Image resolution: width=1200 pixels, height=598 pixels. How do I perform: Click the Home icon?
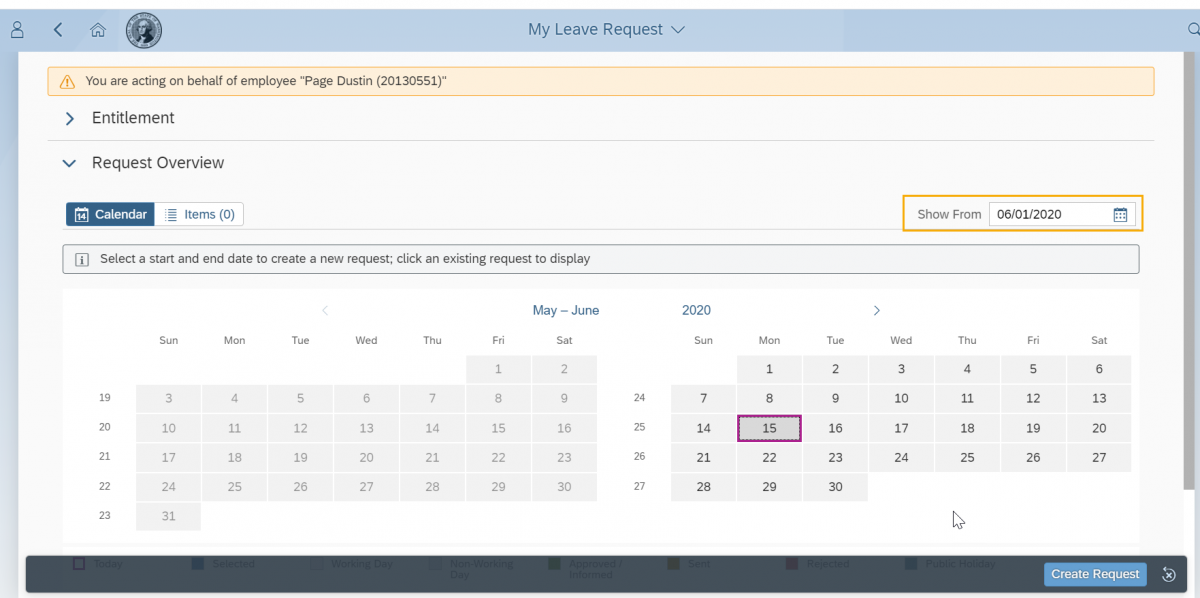[x=98, y=30]
